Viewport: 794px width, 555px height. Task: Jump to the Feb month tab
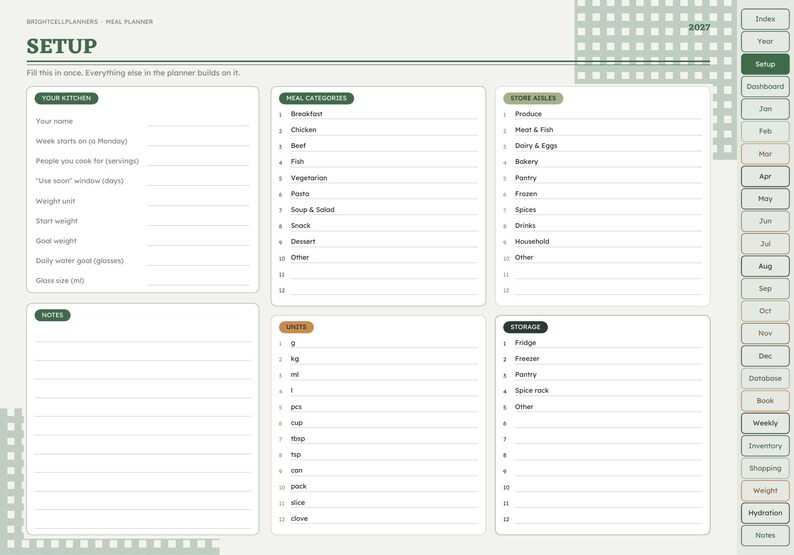(765, 132)
